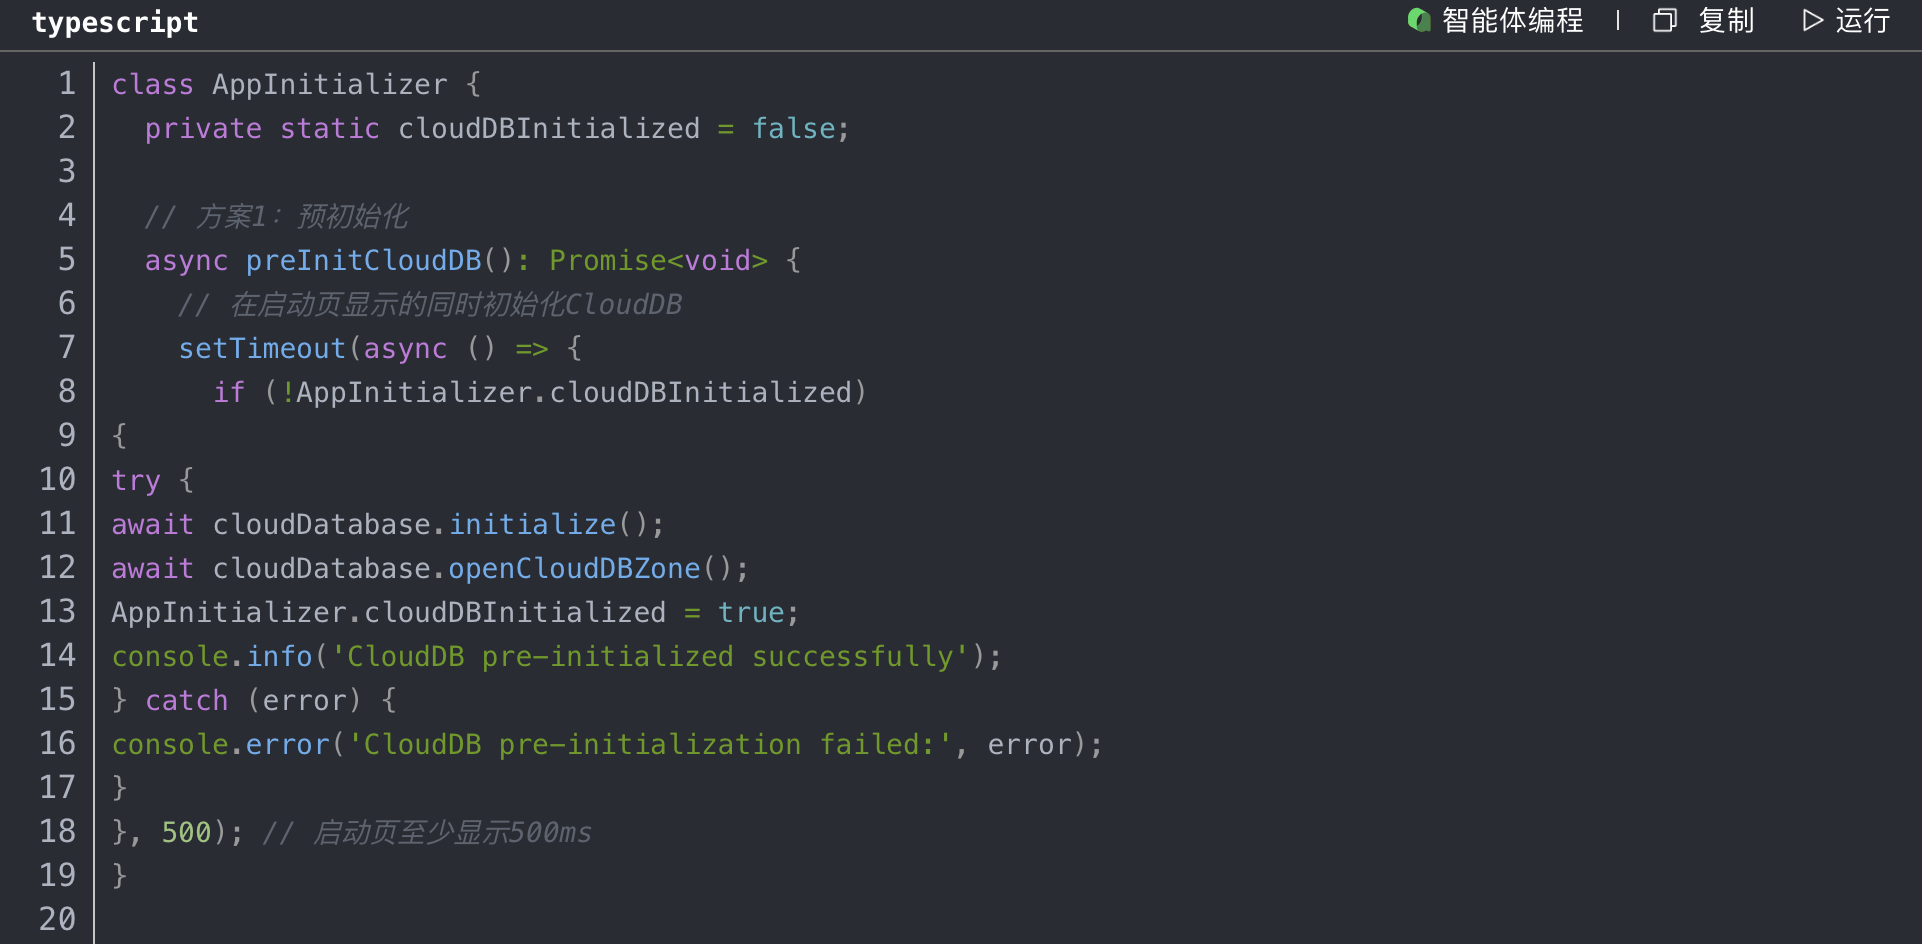Open 智能体编程 text button
The image size is (1922, 944).
point(1512,20)
